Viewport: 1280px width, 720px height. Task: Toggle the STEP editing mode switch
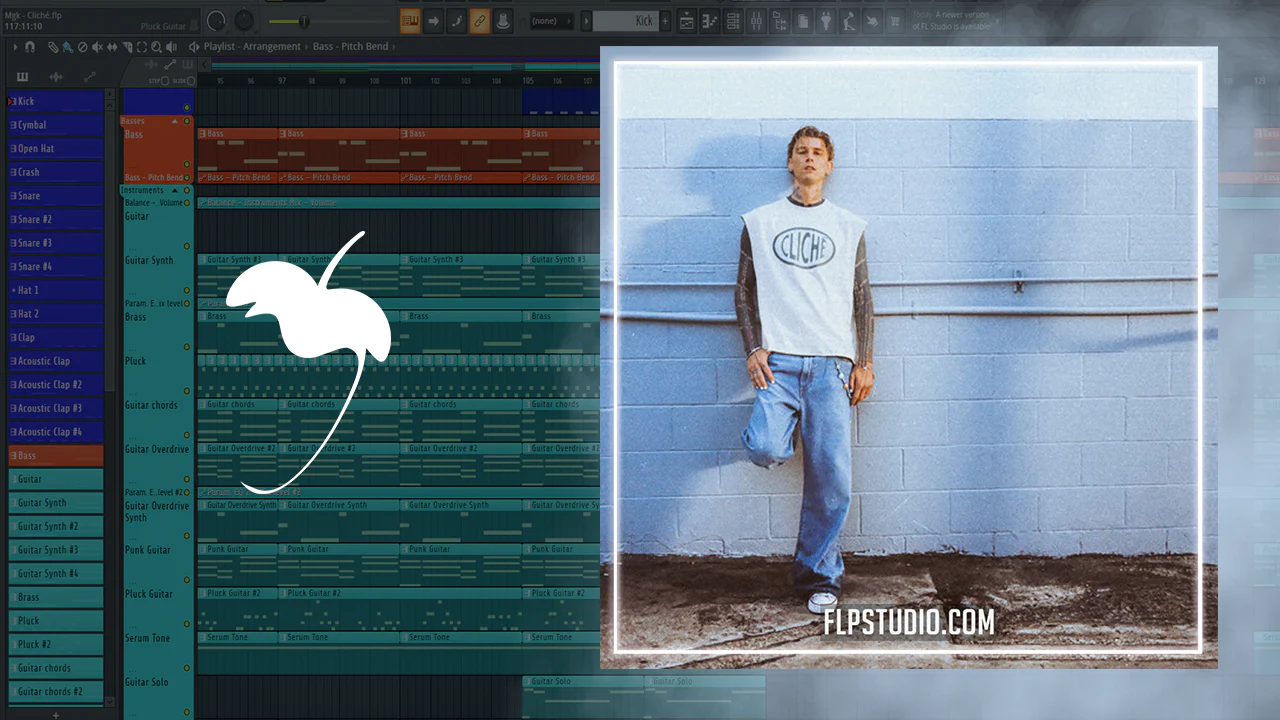[163, 81]
